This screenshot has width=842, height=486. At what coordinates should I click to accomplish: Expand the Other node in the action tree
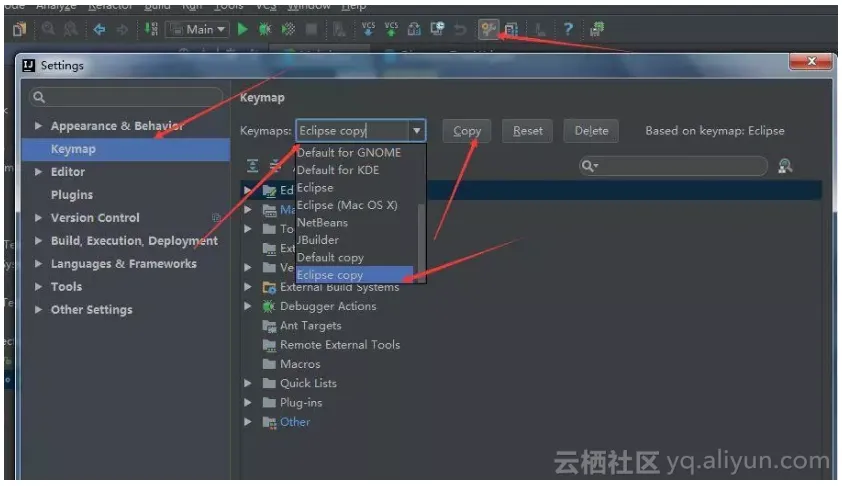click(248, 422)
